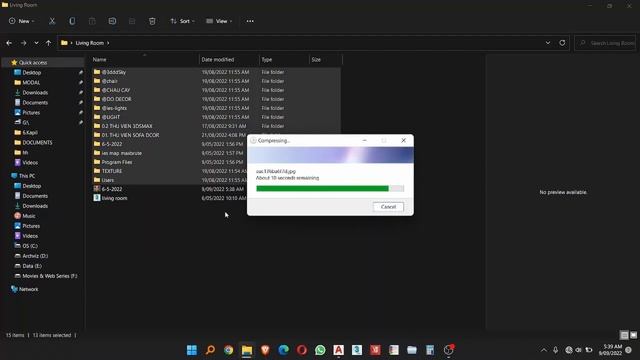
Task: Select 01. THU VIEN SOFA DCOR folder
Action: coord(130,135)
